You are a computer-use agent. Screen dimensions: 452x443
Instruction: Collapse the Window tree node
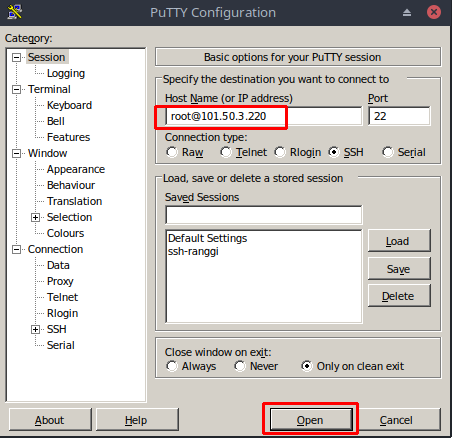(x=16, y=153)
